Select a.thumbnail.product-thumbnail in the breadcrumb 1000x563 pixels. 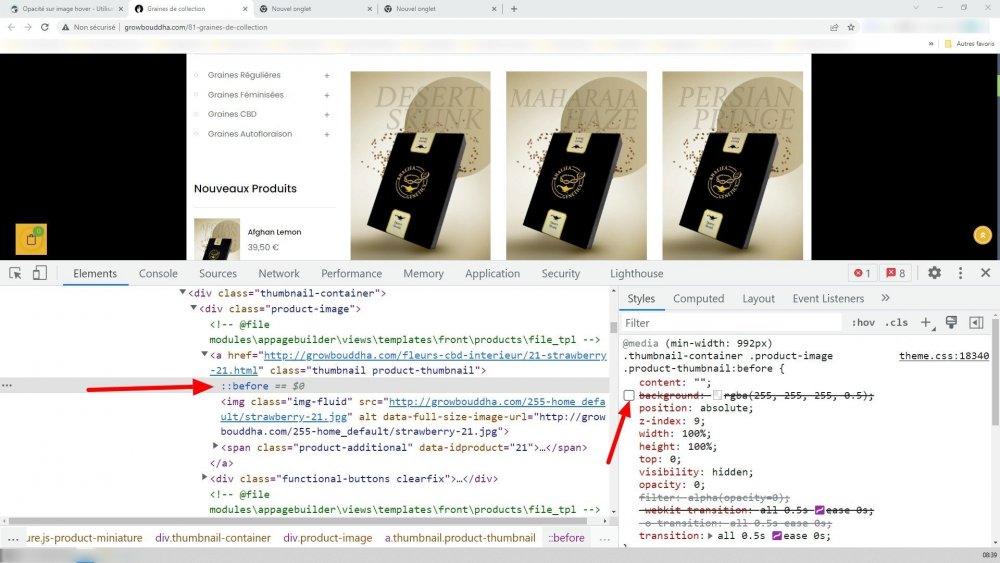(460, 537)
